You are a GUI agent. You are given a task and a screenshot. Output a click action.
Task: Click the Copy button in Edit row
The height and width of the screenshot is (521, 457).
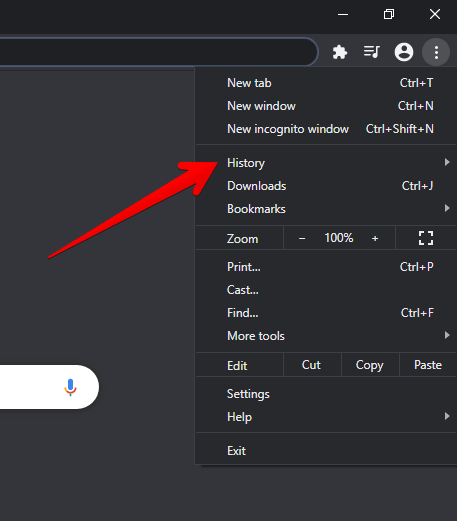[370, 365]
